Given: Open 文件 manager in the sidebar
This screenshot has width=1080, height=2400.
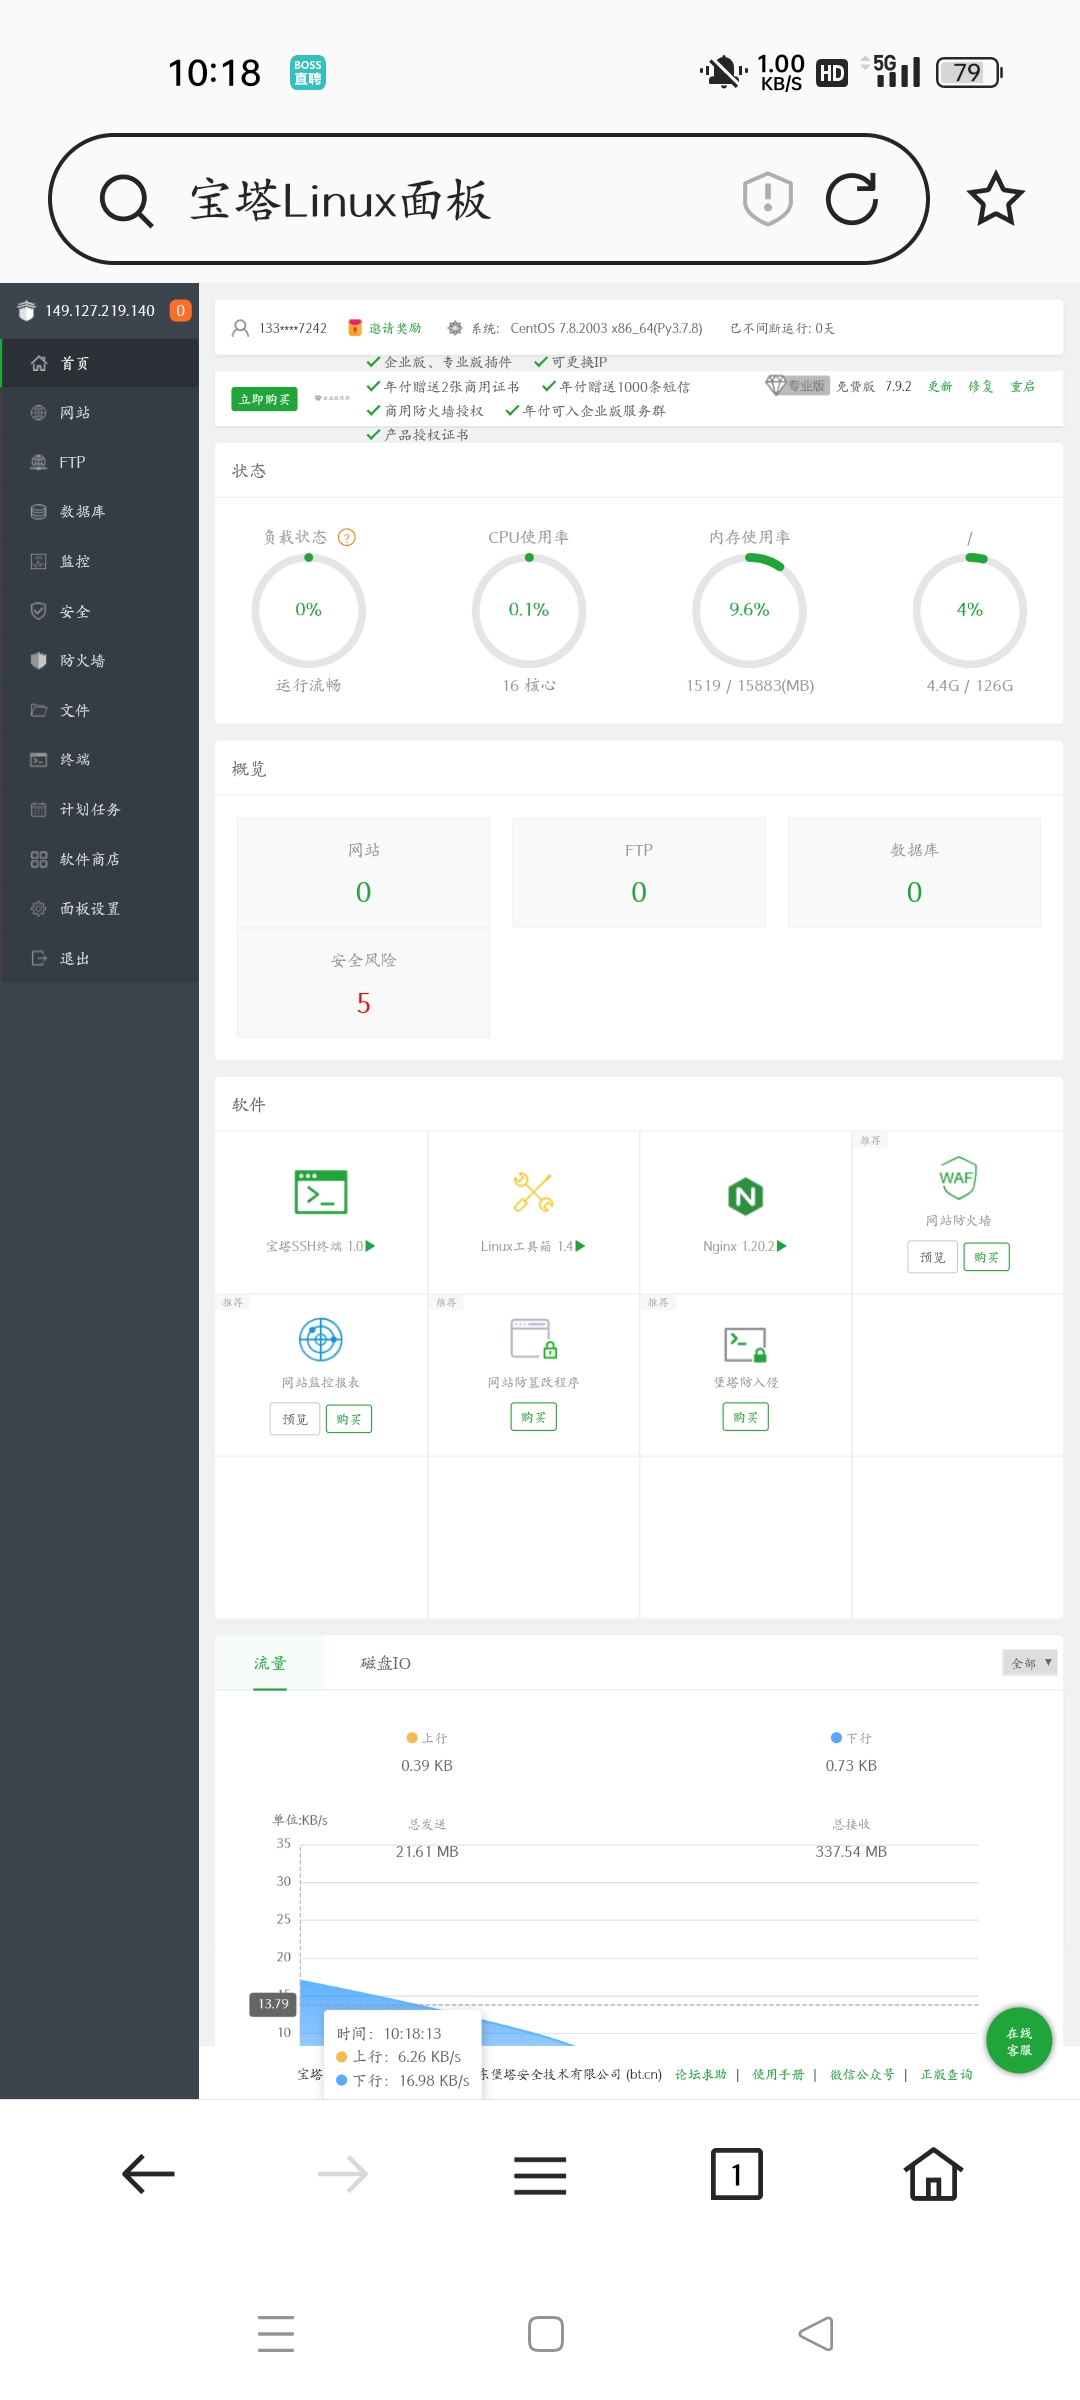Looking at the screenshot, I should [100, 710].
